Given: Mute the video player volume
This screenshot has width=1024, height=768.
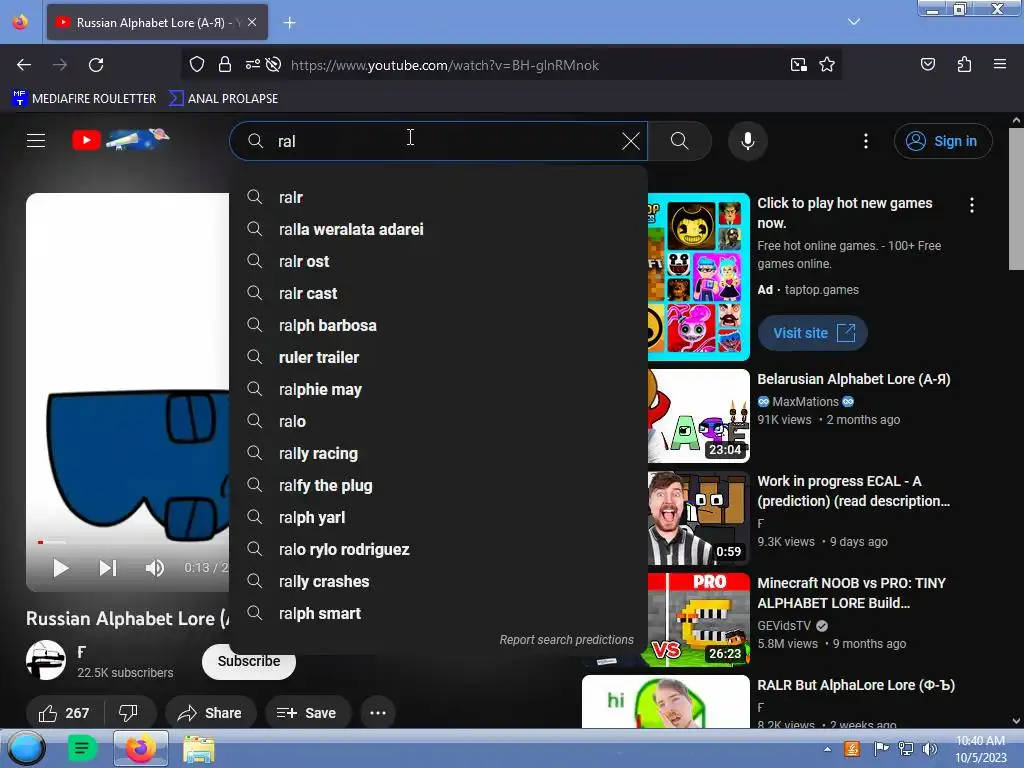Looking at the screenshot, I should pos(155,568).
